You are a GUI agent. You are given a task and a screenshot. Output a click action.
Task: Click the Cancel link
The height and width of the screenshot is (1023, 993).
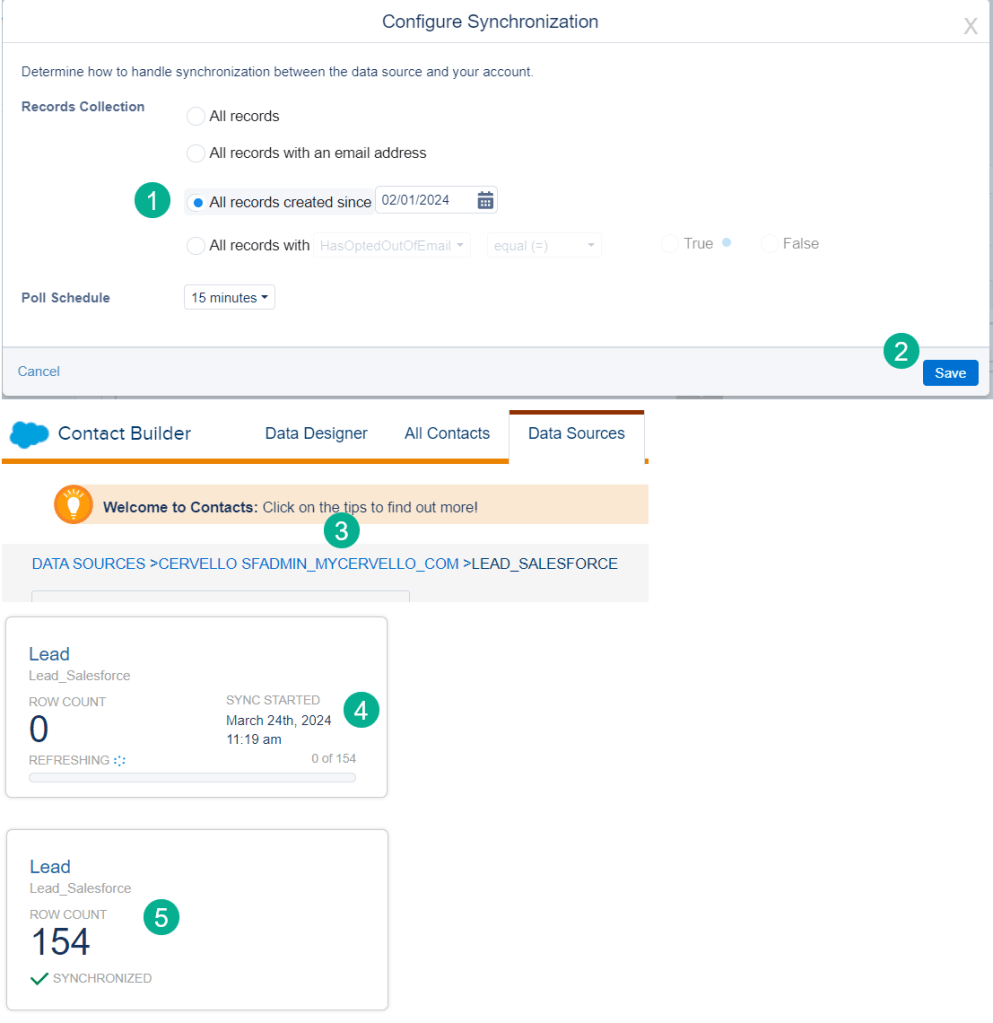pyautogui.click(x=39, y=372)
